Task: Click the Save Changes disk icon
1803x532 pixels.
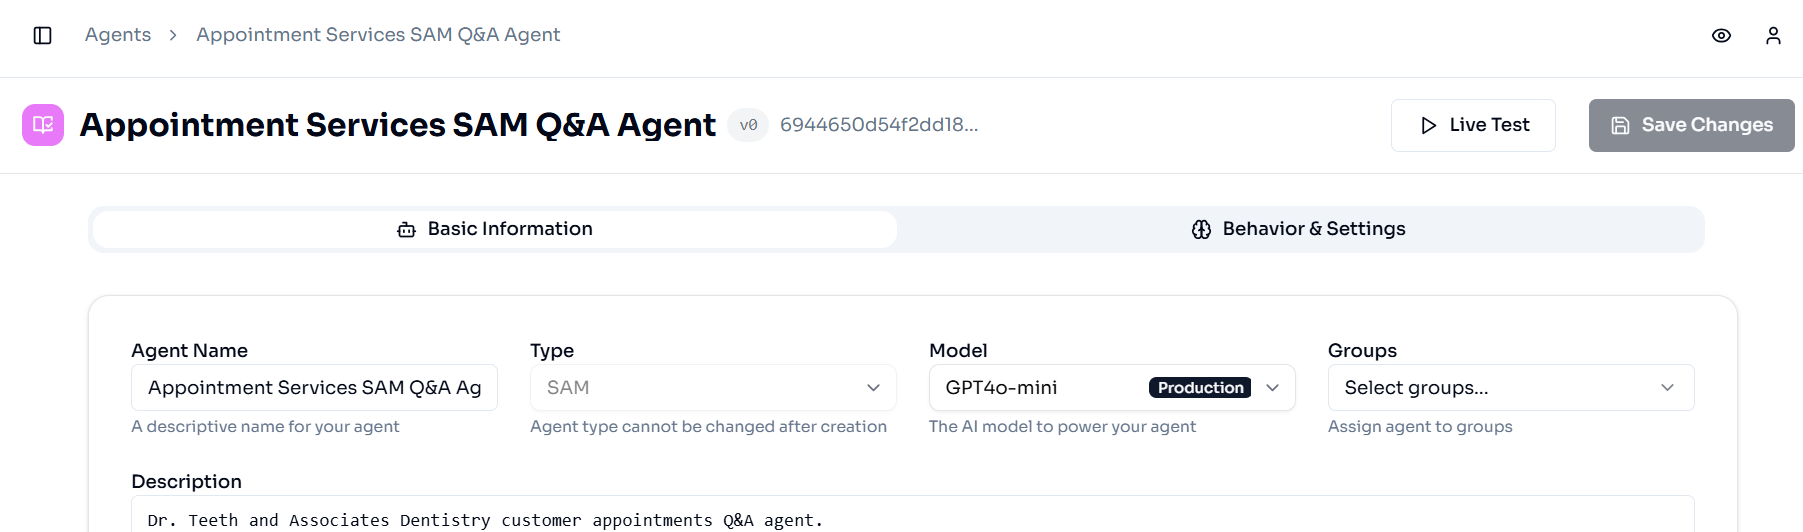Action: tap(1620, 126)
